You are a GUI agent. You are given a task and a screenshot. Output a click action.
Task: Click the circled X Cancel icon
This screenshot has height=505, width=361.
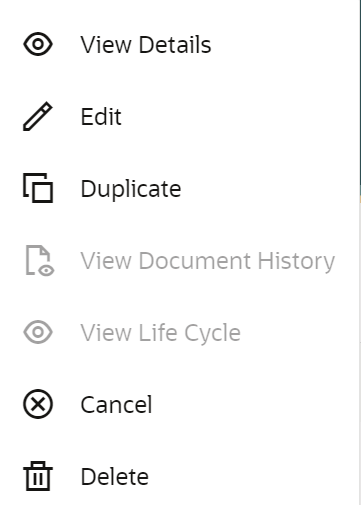[38, 404]
